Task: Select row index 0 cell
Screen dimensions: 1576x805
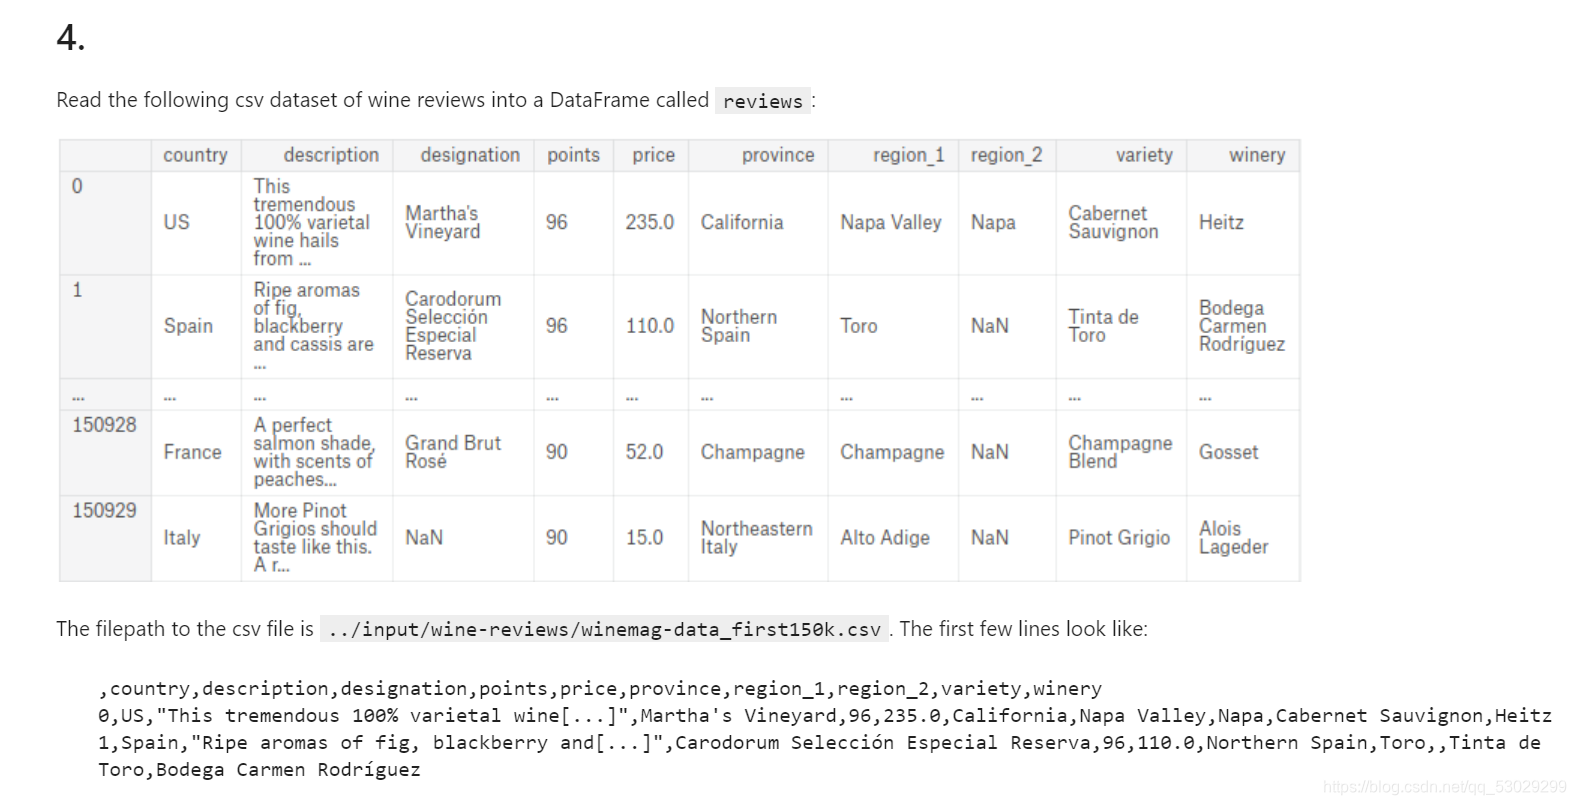Action: point(105,223)
